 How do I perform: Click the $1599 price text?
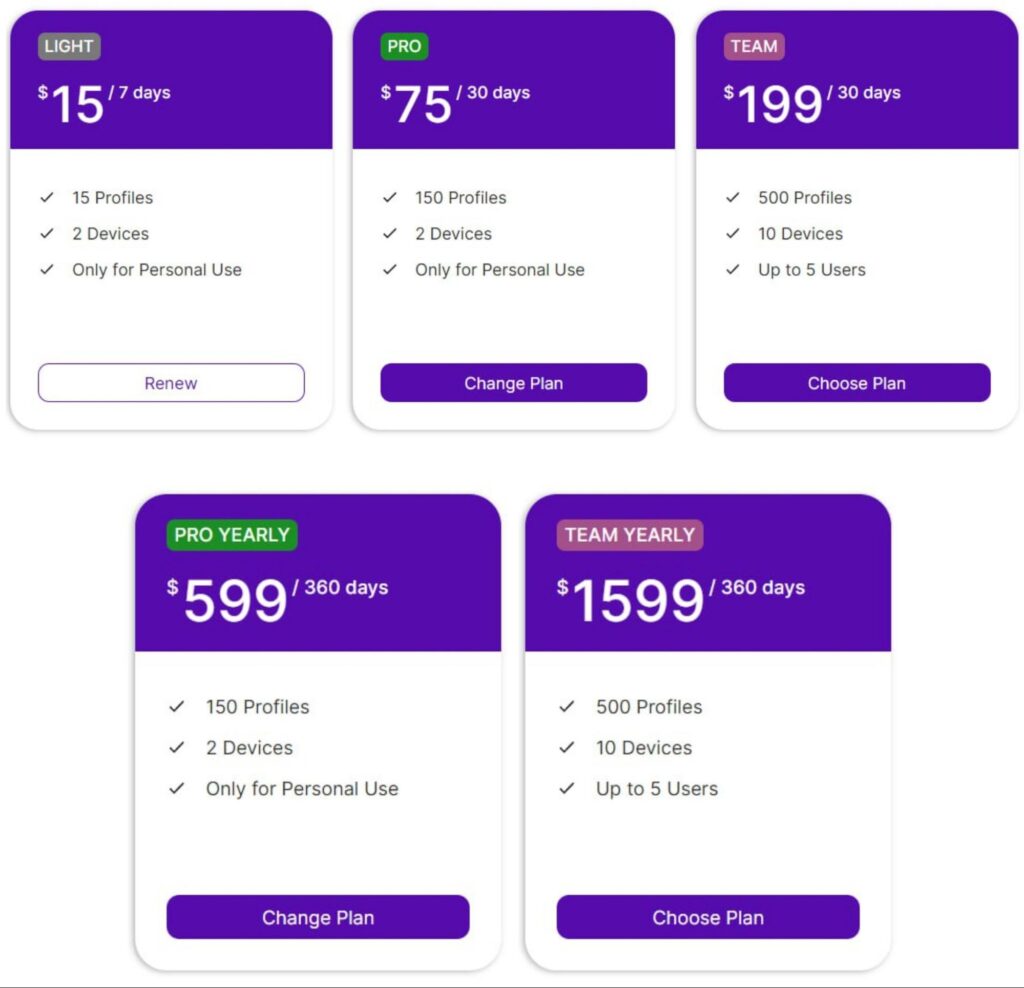point(630,599)
